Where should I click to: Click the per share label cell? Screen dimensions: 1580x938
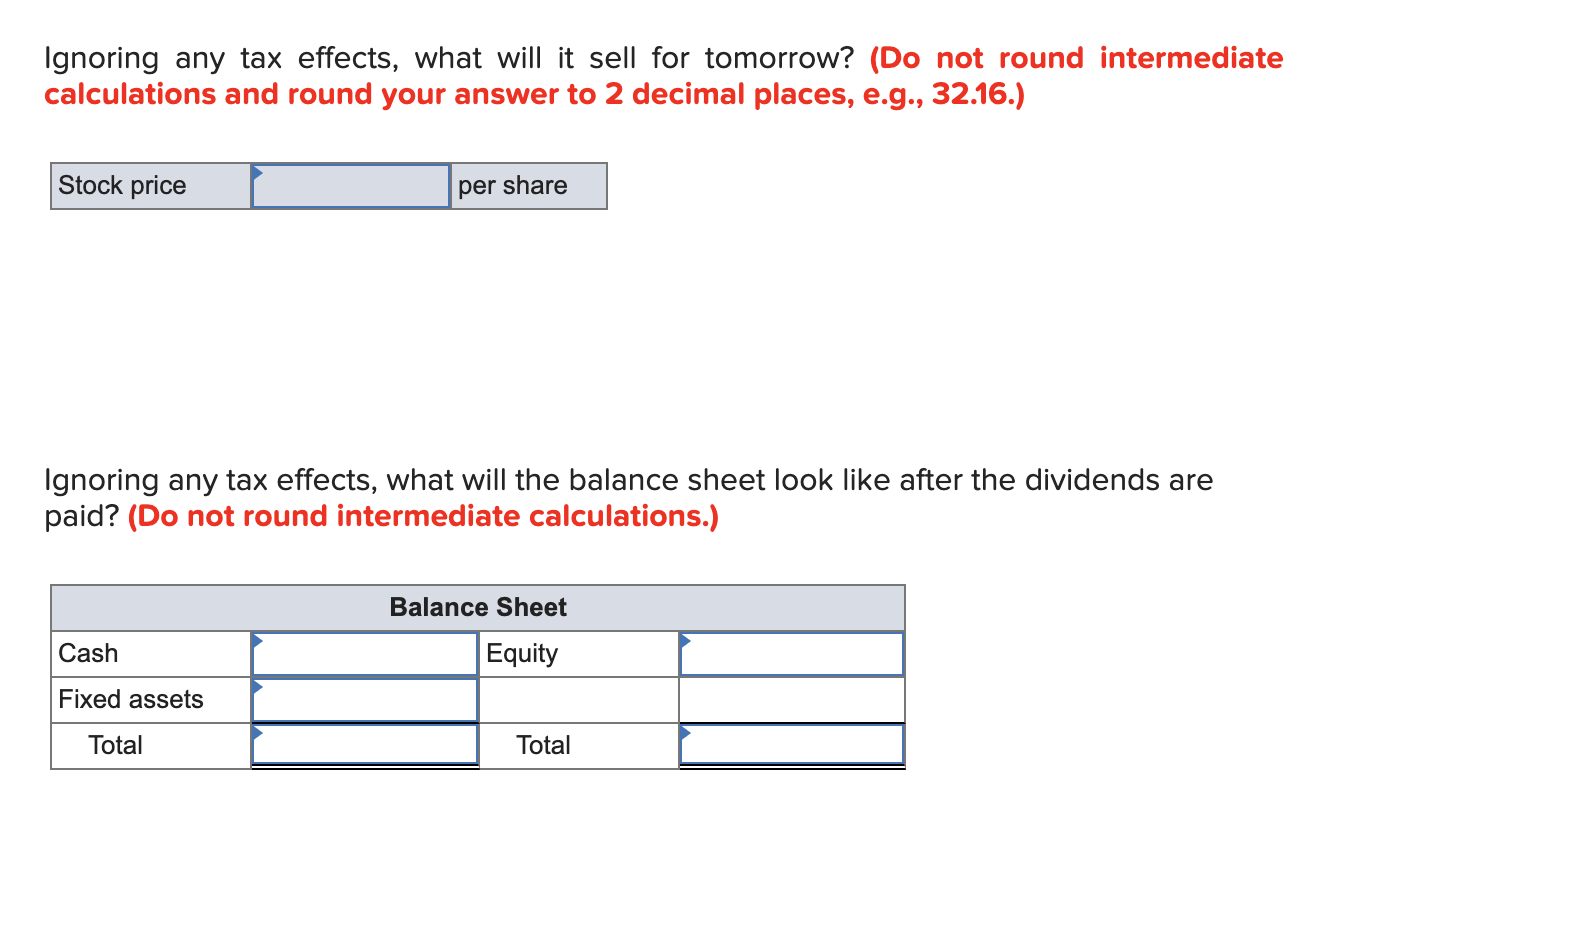[x=527, y=186]
